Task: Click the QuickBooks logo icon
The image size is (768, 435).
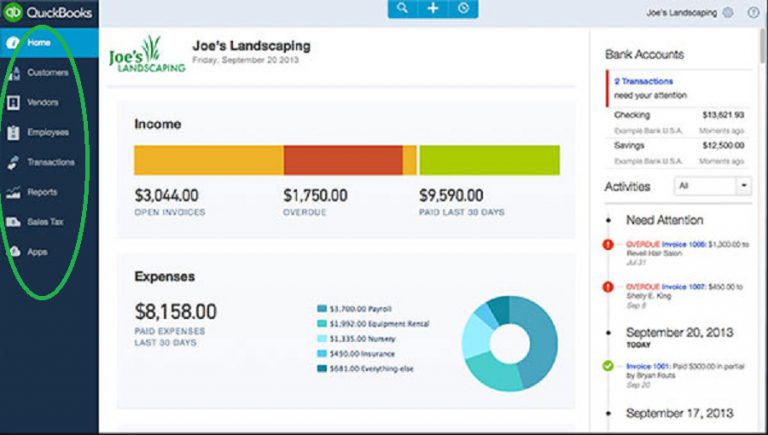Action: pos(13,12)
